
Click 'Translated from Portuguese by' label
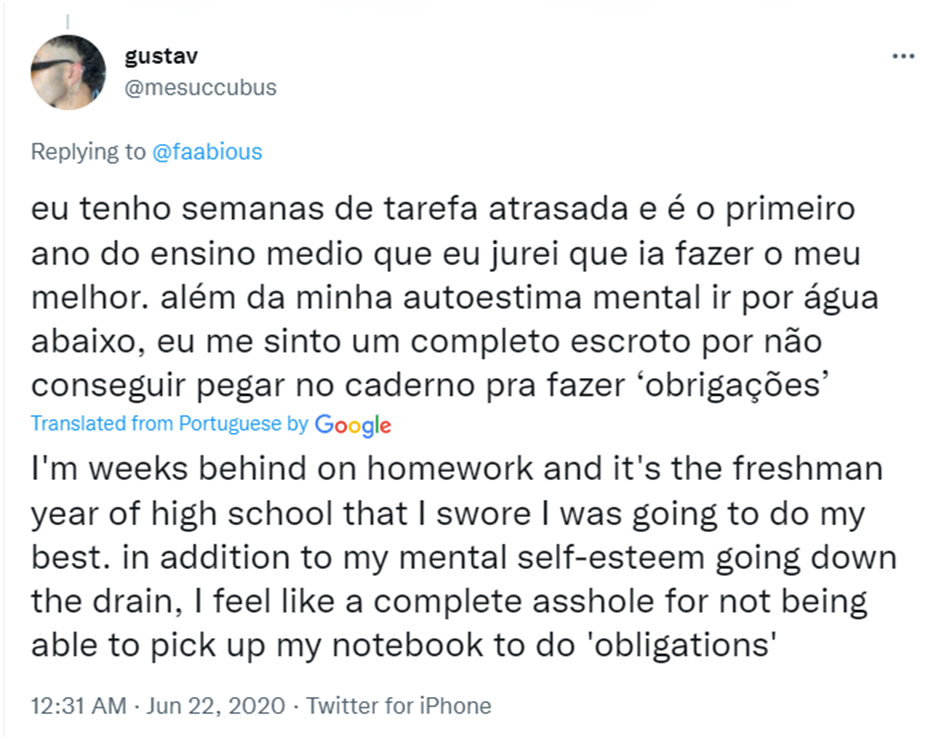click(x=170, y=424)
